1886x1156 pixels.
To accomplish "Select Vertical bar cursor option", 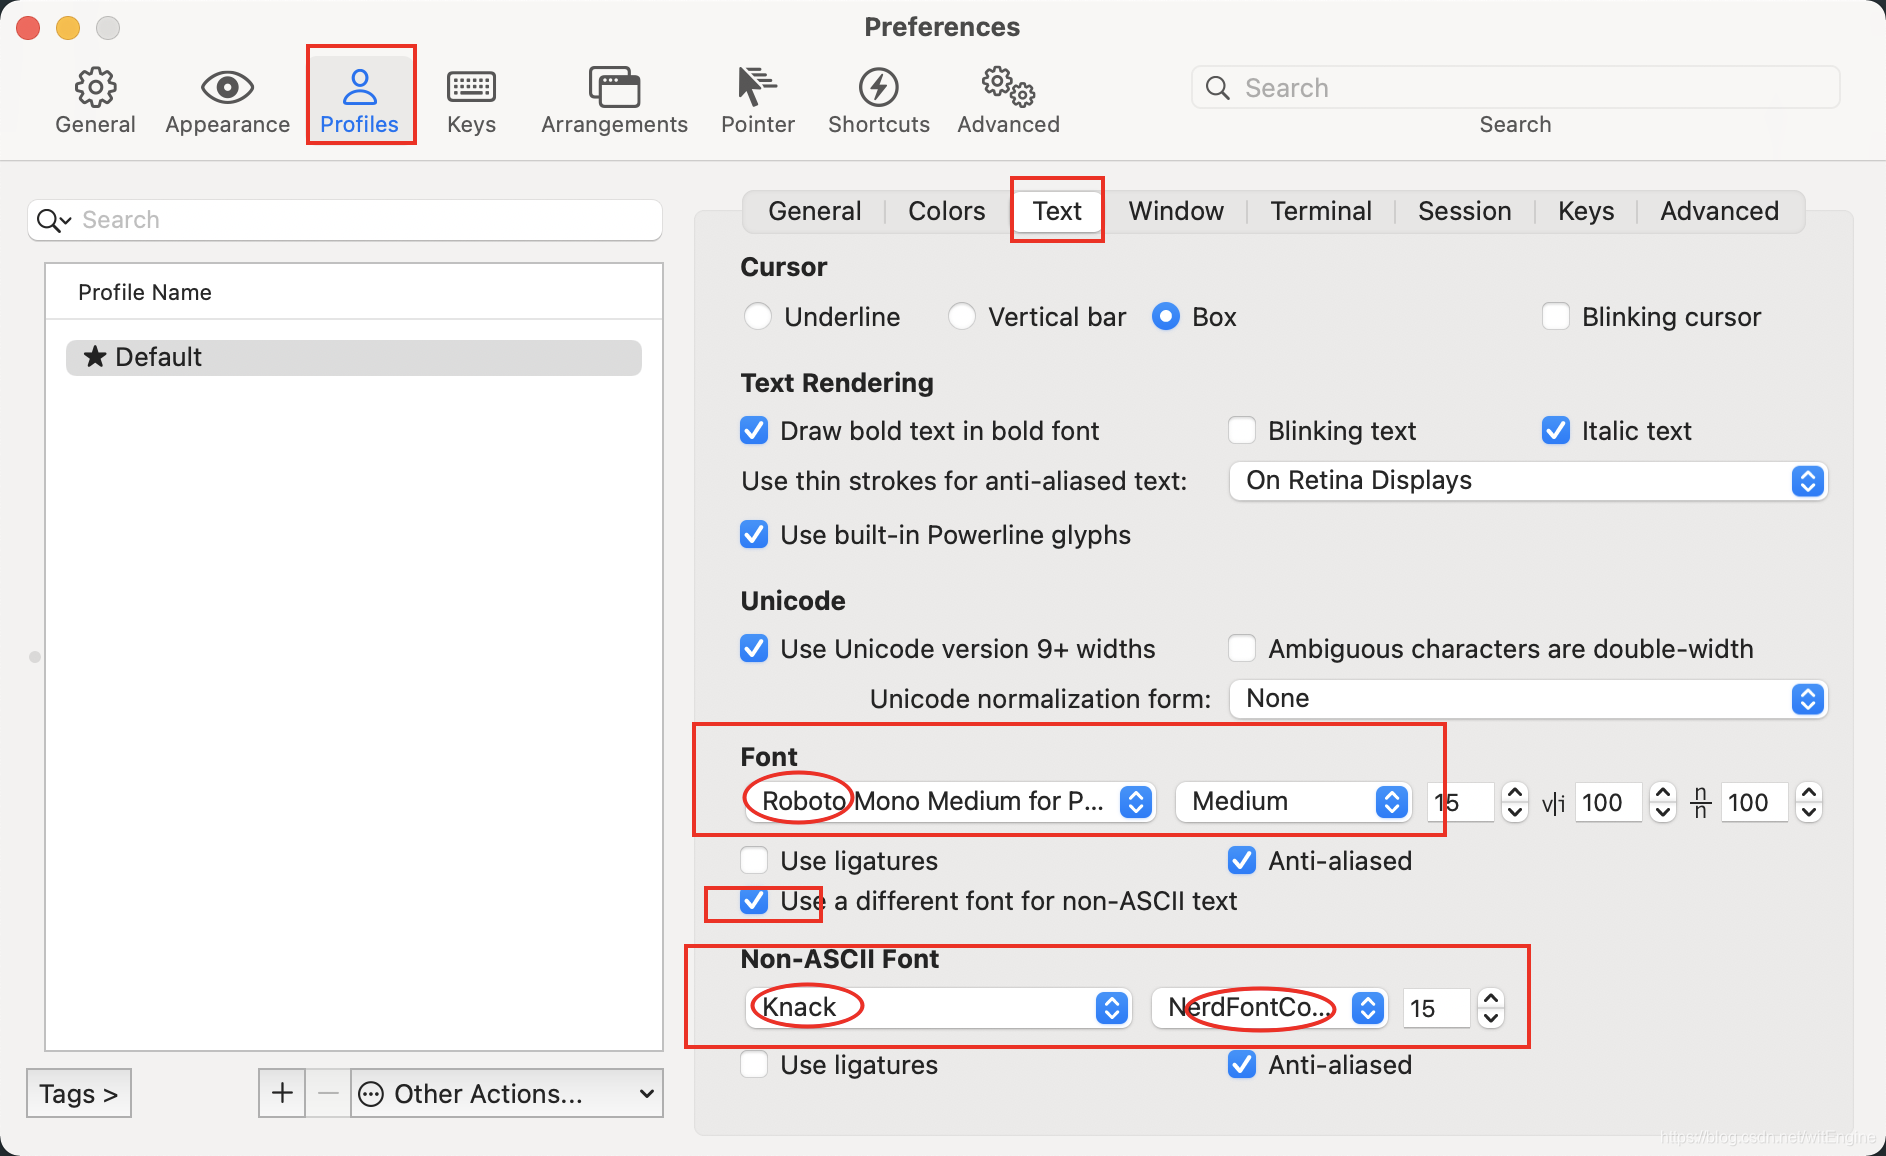I will tap(962, 317).
